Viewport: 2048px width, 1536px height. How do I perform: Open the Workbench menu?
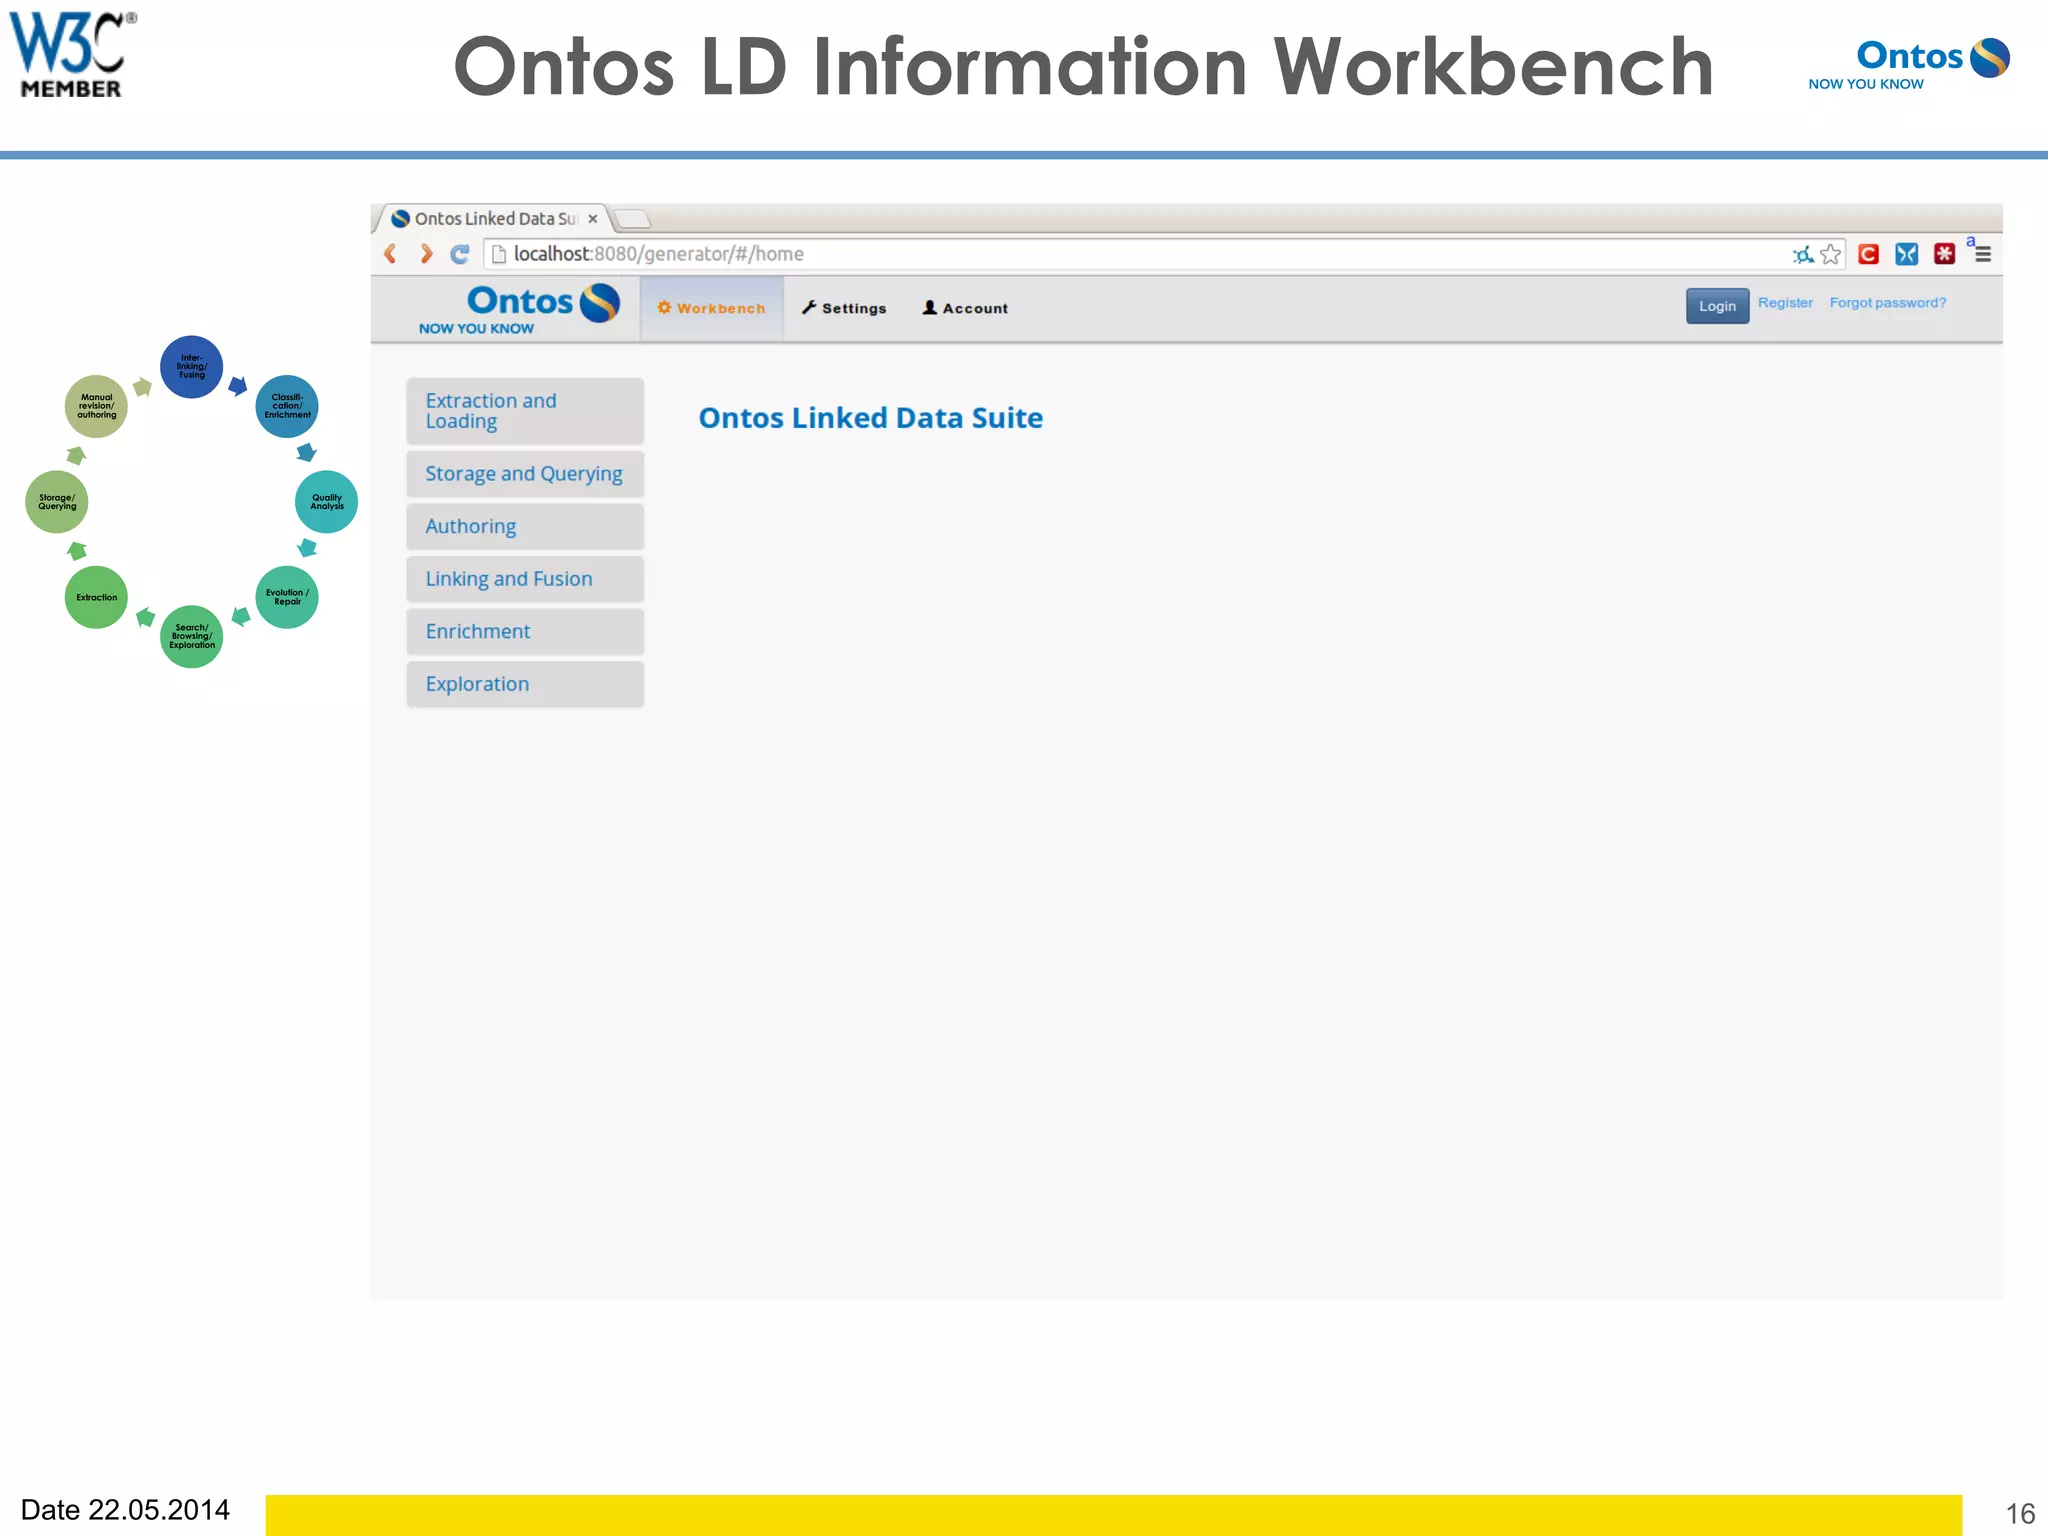click(711, 308)
